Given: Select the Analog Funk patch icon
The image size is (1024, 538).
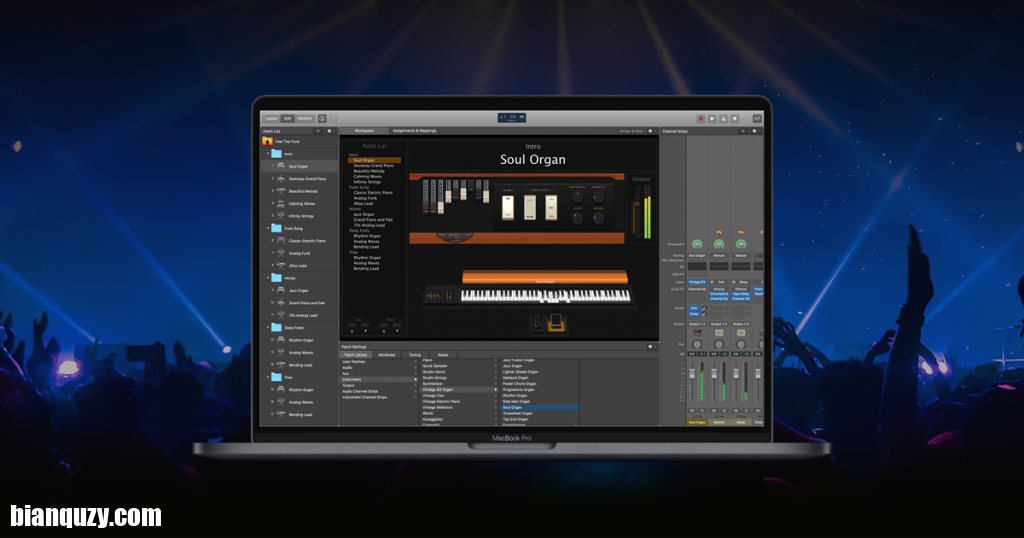Looking at the screenshot, I should (x=281, y=253).
